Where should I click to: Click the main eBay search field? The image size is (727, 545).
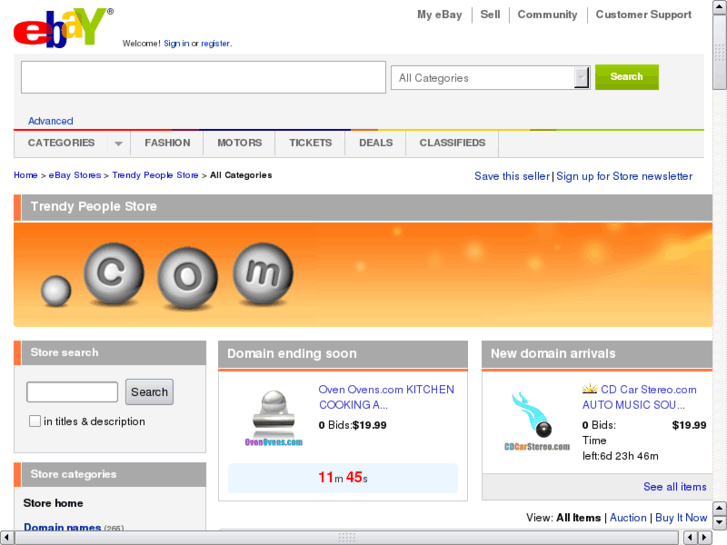204,77
